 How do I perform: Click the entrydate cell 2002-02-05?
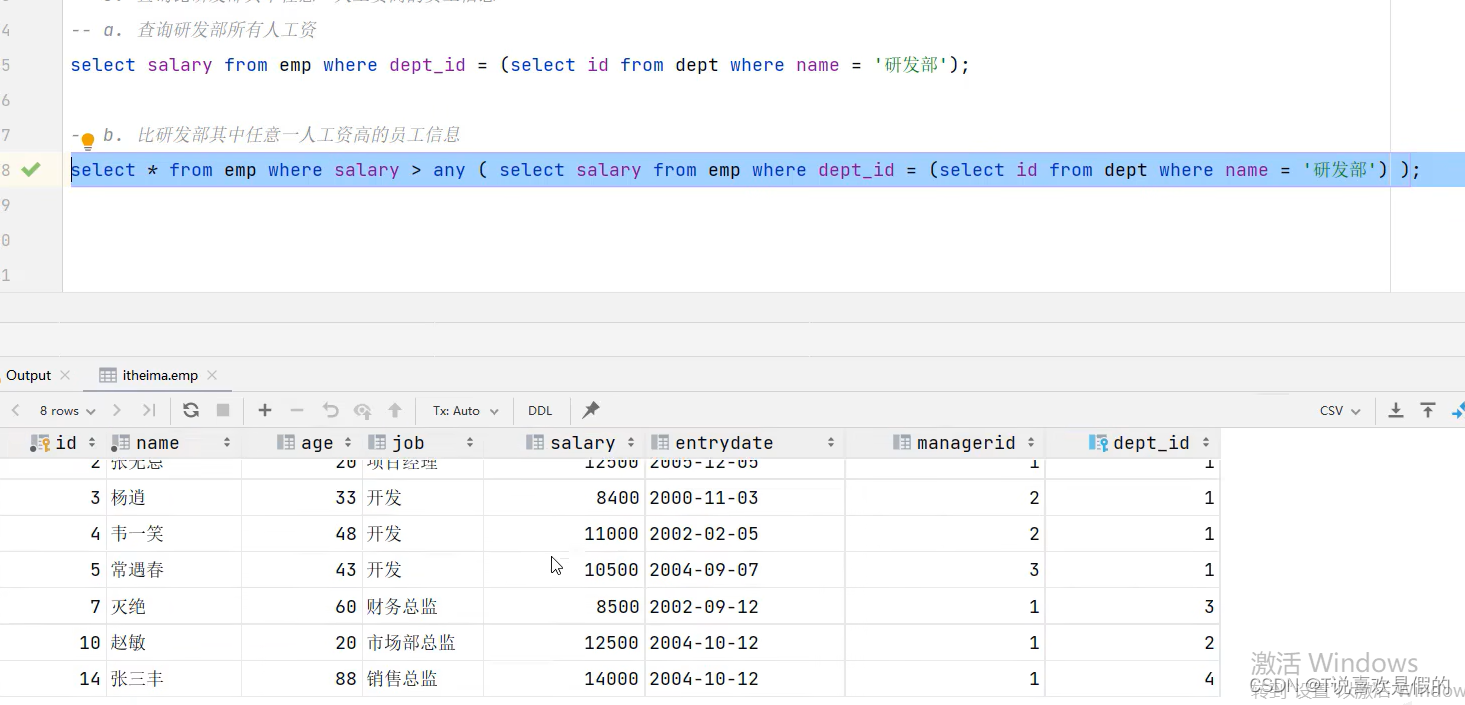click(x=745, y=533)
